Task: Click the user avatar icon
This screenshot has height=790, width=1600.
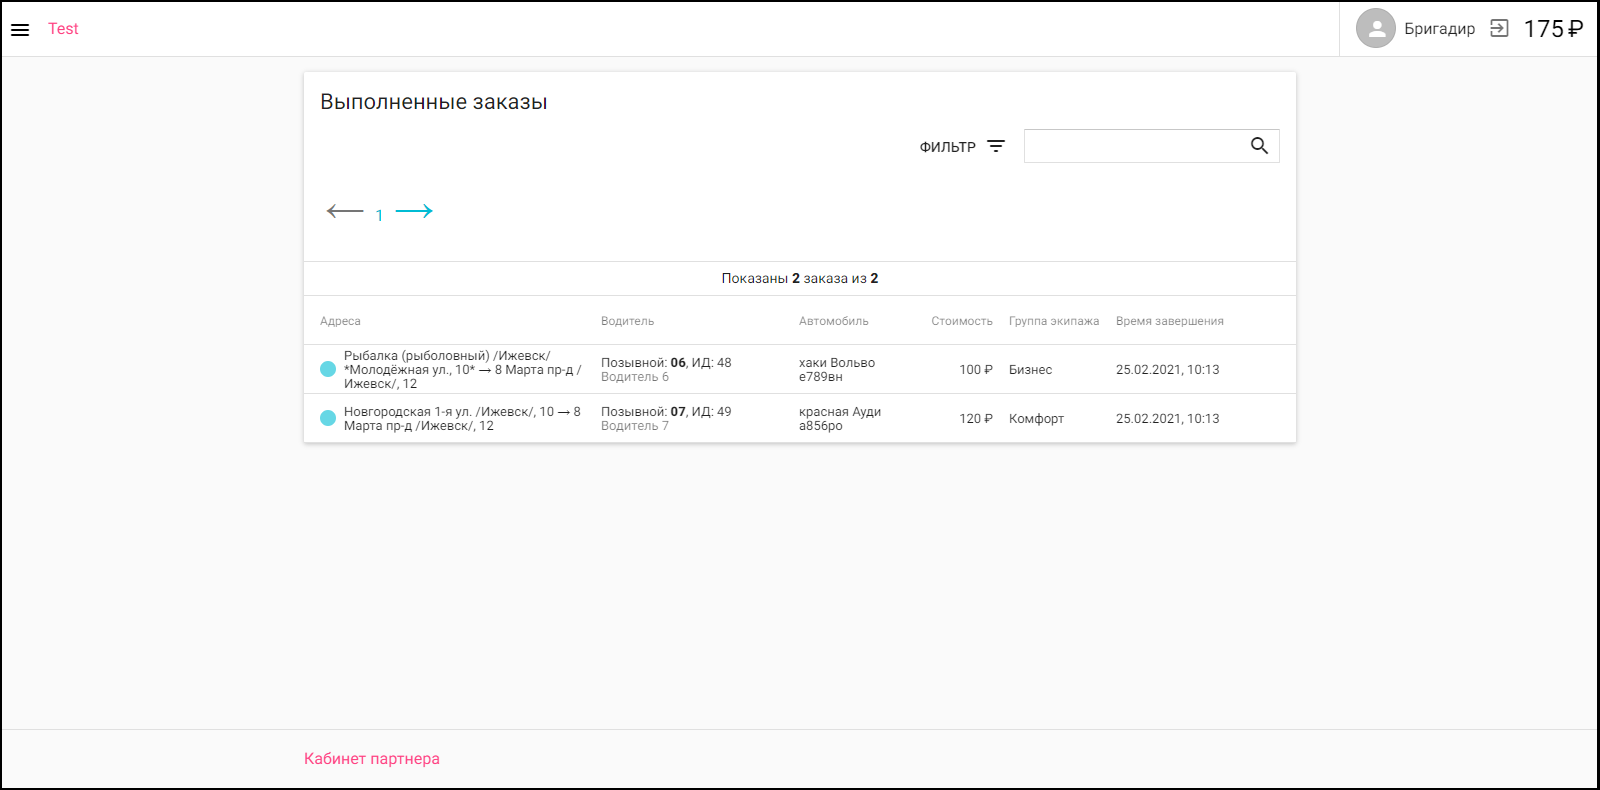Action: 1375,29
